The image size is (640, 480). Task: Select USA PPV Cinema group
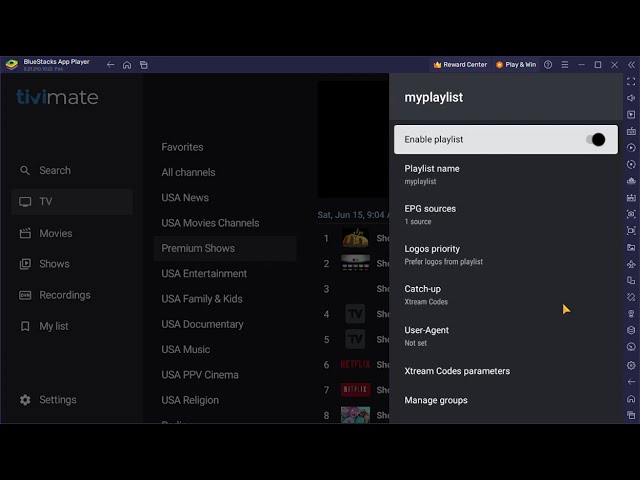pos(225,375)
